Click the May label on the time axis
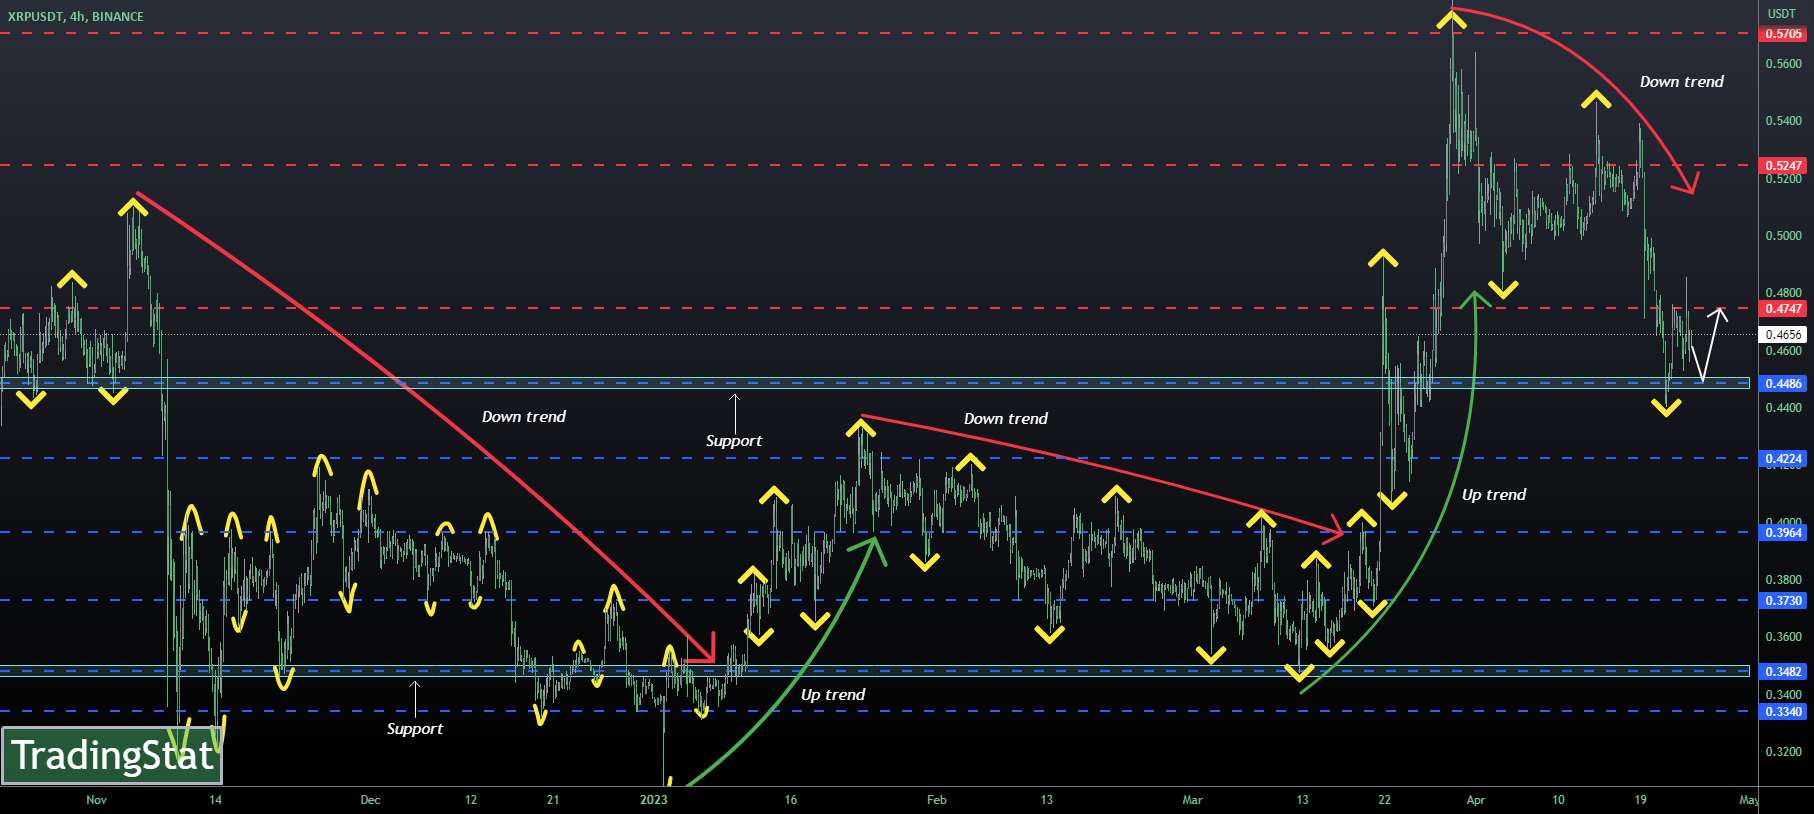This screenshot has height=814, width=1814. click(x=1748, y=800)
